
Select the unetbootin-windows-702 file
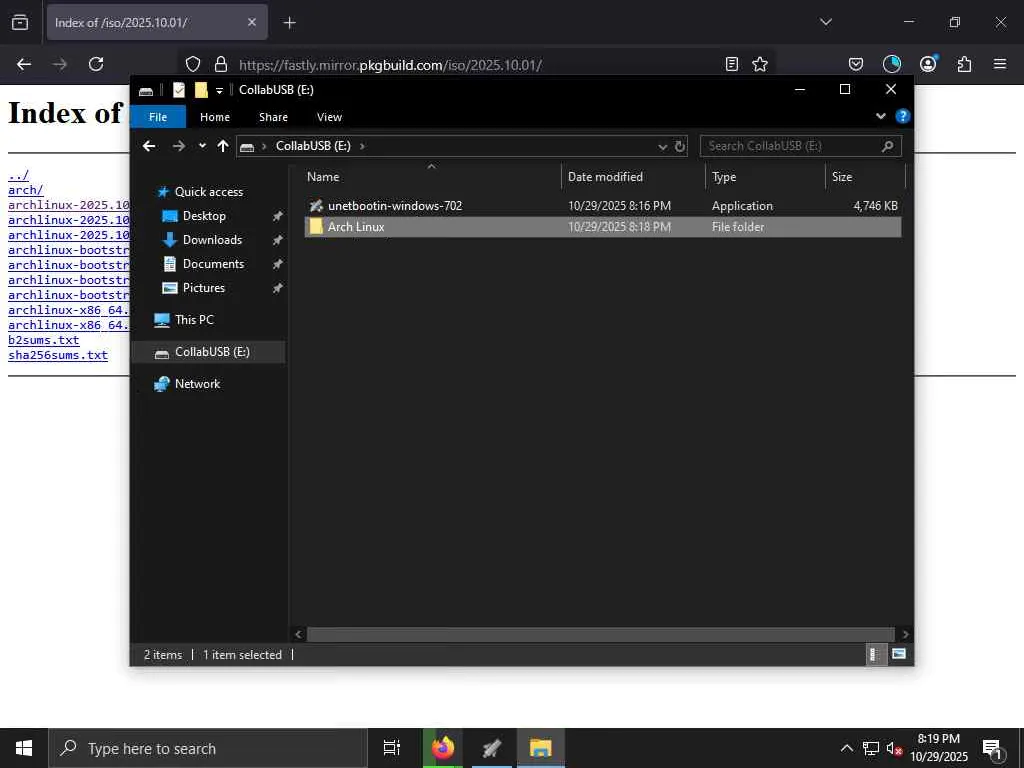602,206
